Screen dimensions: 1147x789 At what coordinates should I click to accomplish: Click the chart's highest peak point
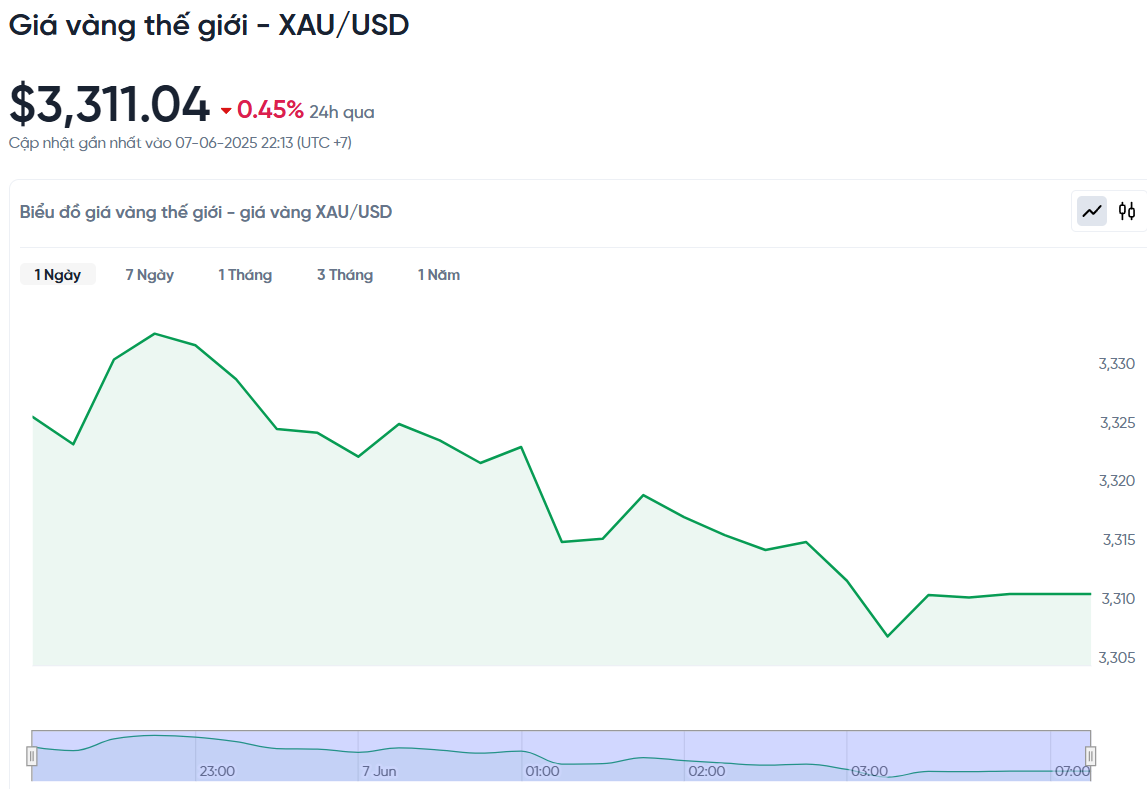tap(155, 334)
